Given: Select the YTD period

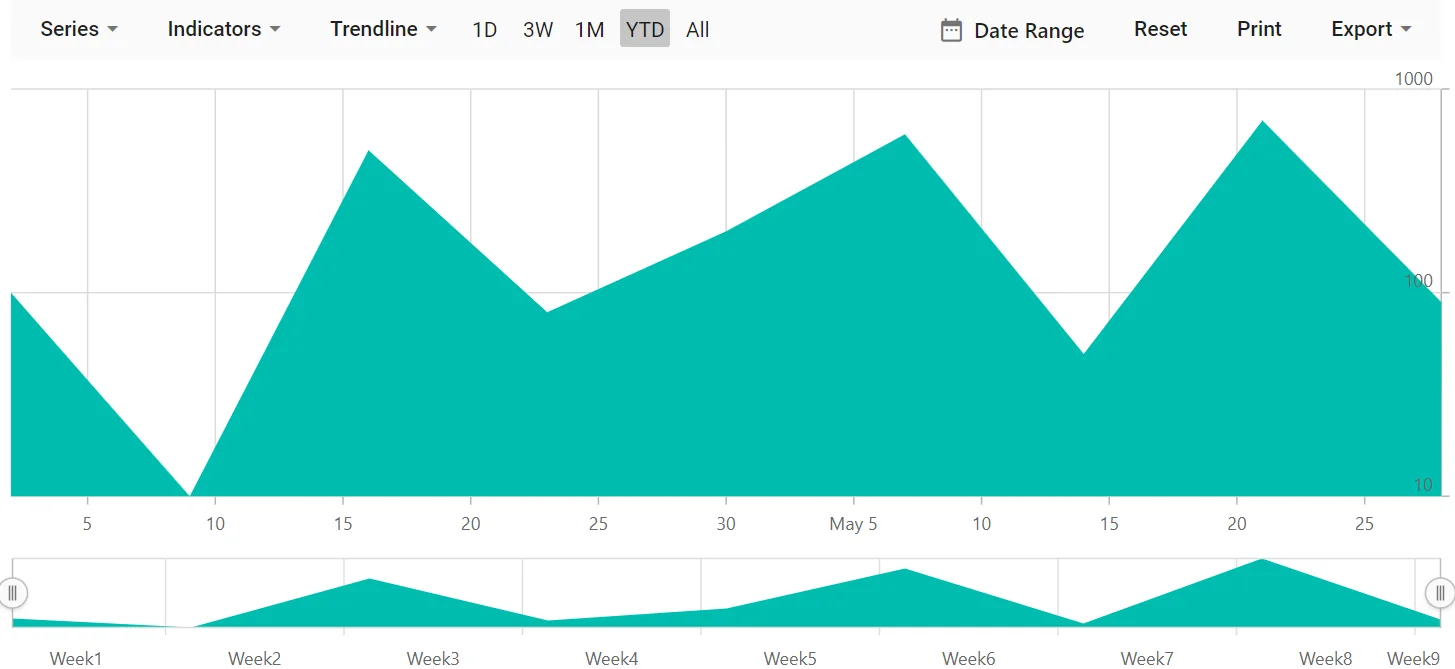Looking at the screenshot, I should pyautogui.click(x=645, y=29).
